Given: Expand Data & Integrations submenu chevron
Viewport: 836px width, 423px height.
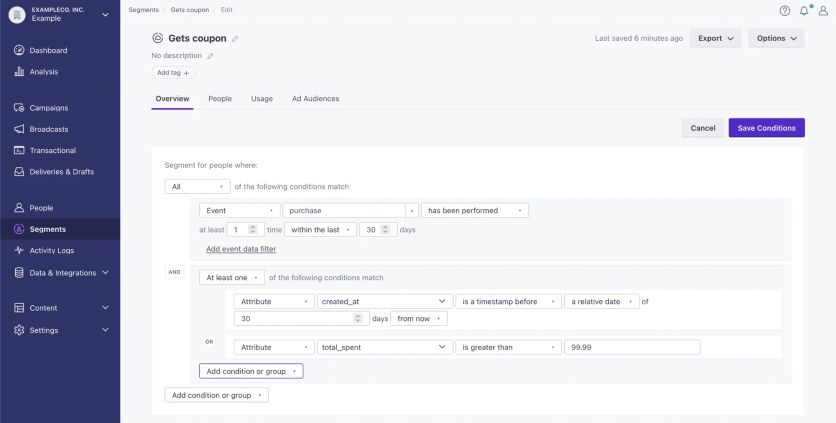Looking at the screenshot, I should (x=105, y=273).
